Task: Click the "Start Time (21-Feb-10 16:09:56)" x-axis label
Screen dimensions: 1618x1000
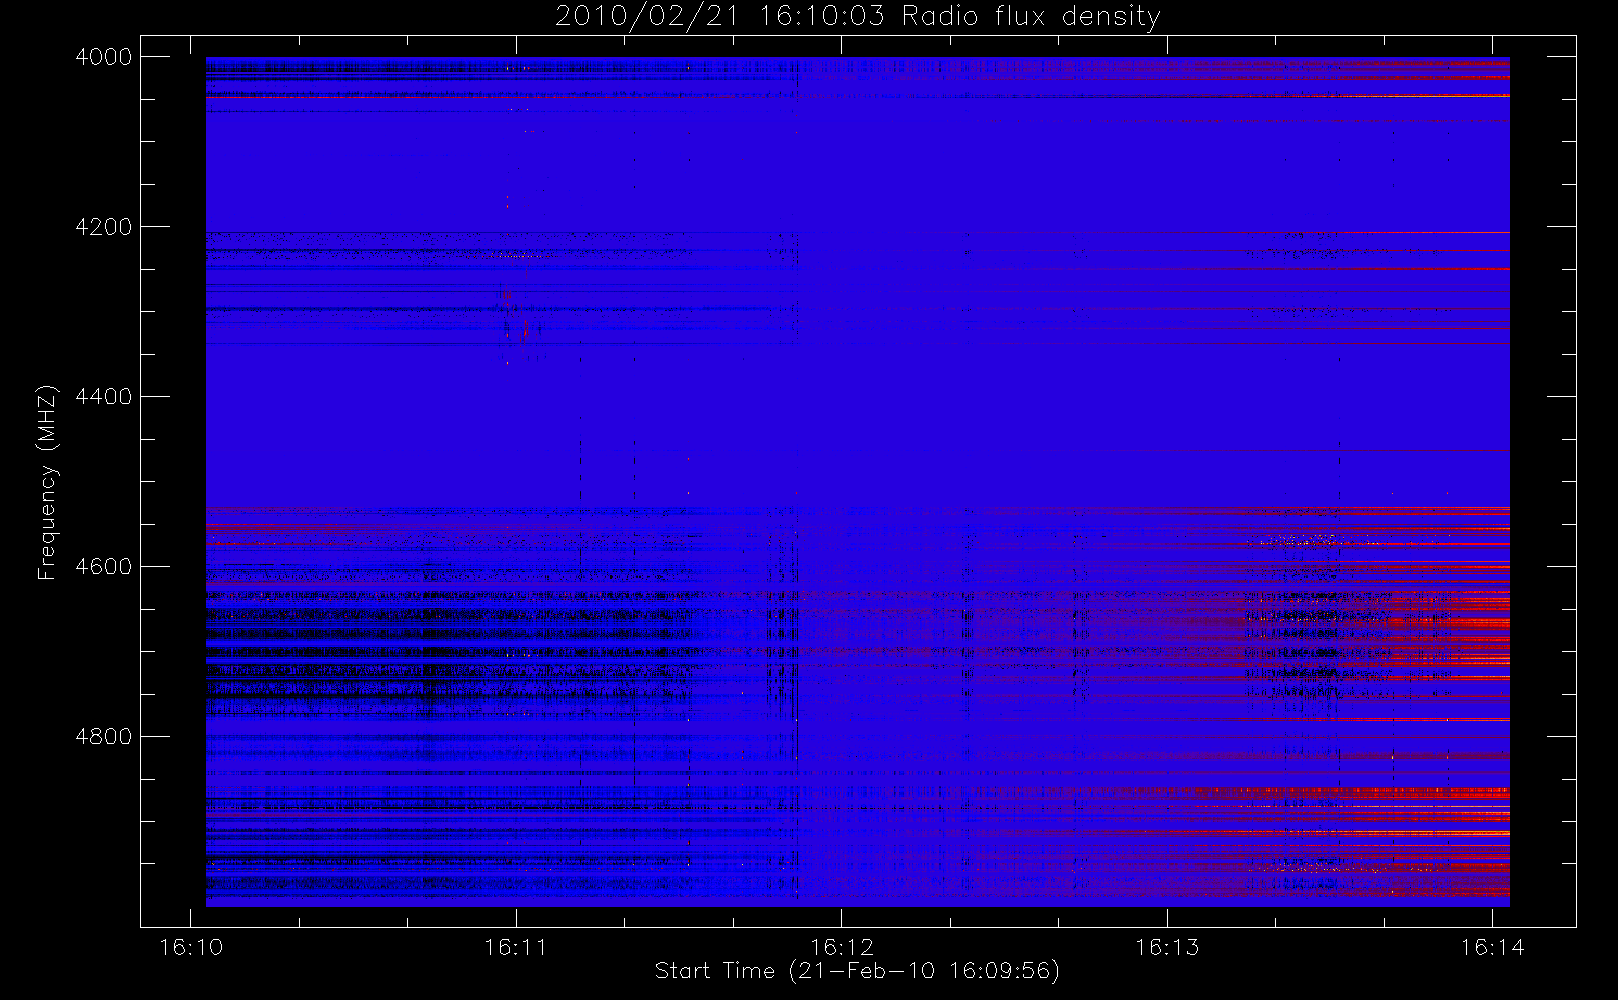Action: coord(857,971)
